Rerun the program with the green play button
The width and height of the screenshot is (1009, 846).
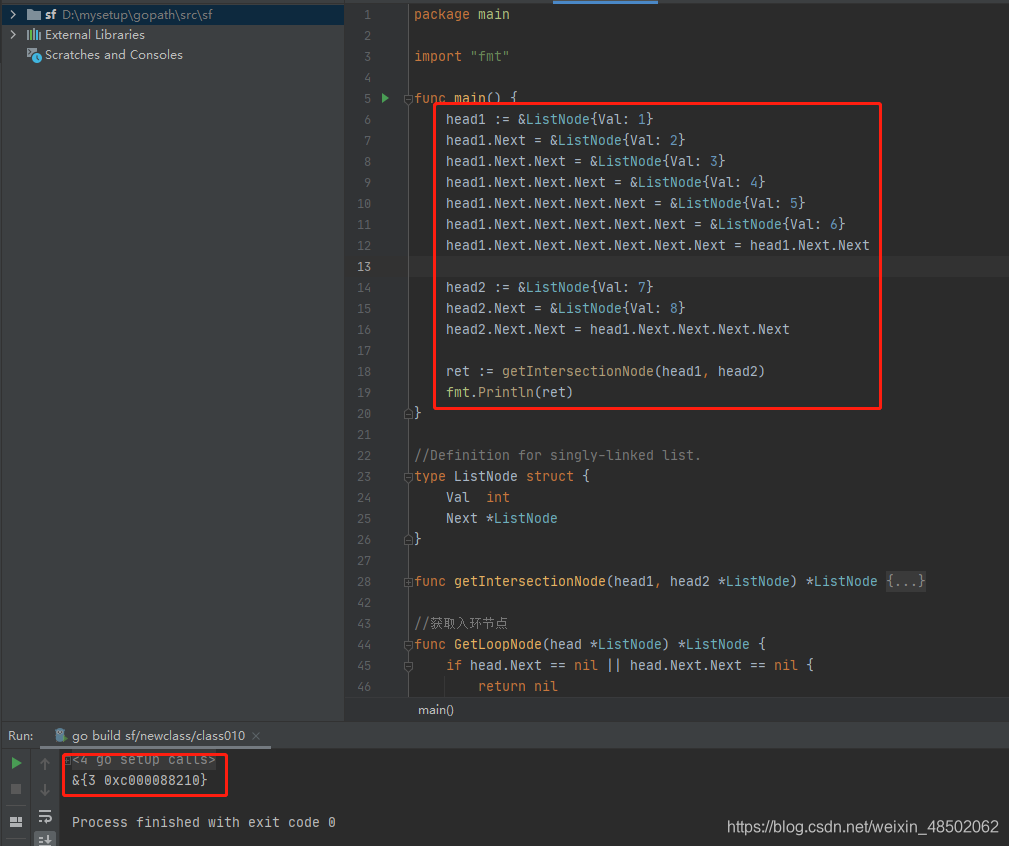17,764
